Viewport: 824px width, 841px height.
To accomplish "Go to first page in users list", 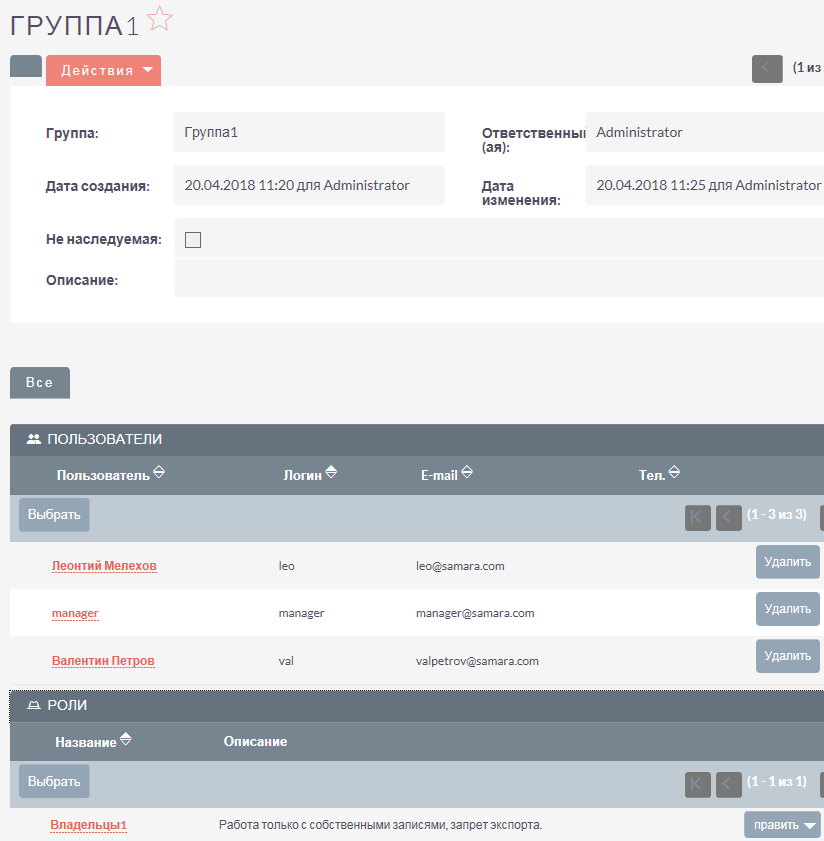I will (698, 517).
